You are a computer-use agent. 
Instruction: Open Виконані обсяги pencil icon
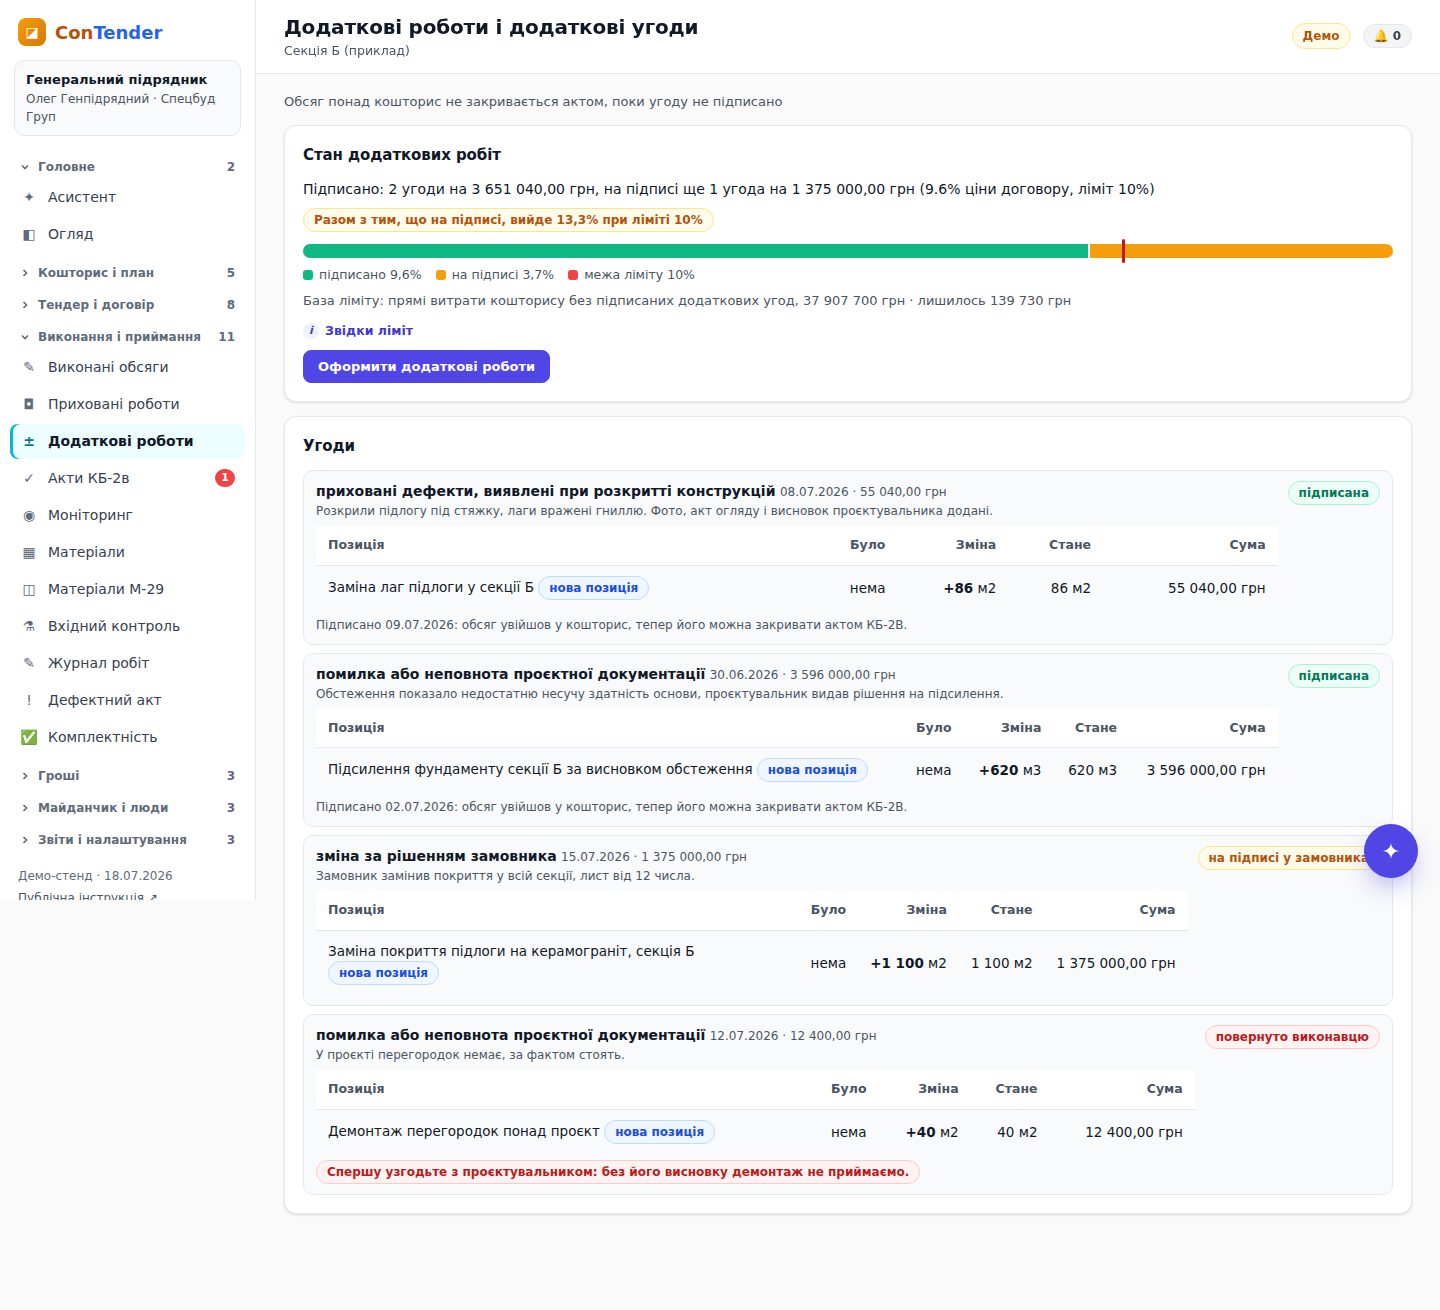pos(29,367)
